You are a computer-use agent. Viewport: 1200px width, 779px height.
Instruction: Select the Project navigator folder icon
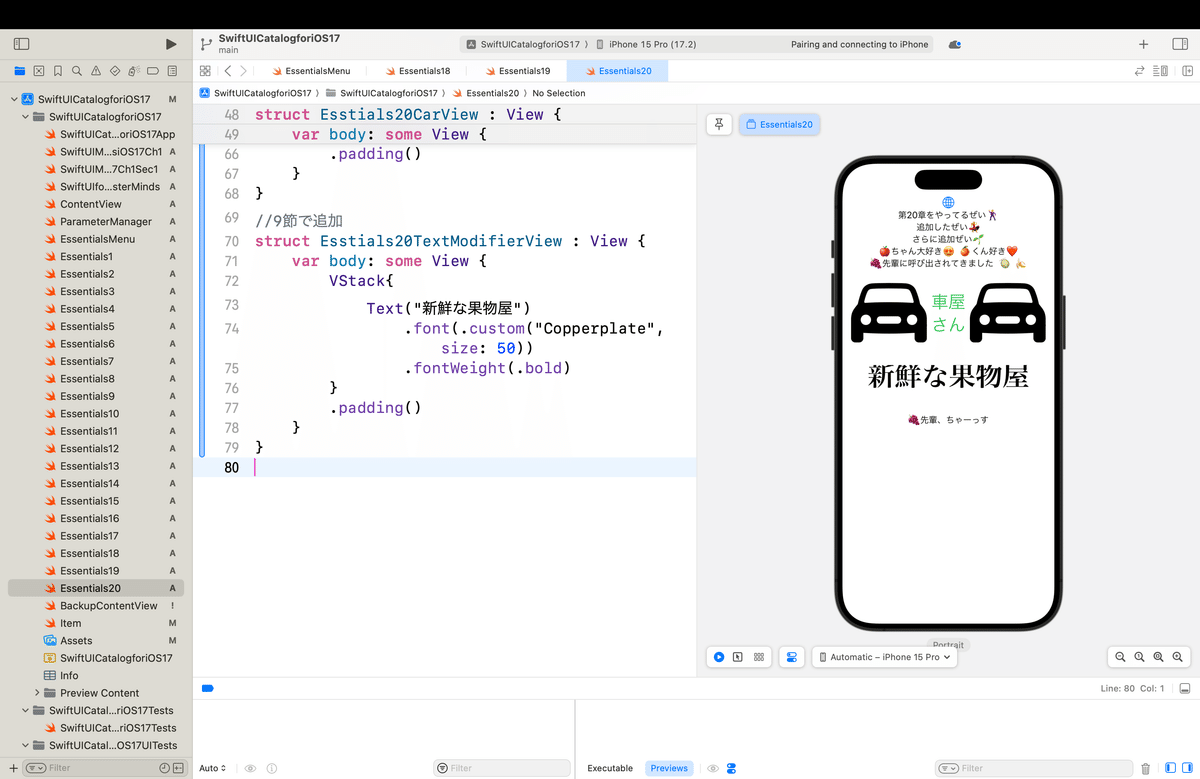(19, 71)
